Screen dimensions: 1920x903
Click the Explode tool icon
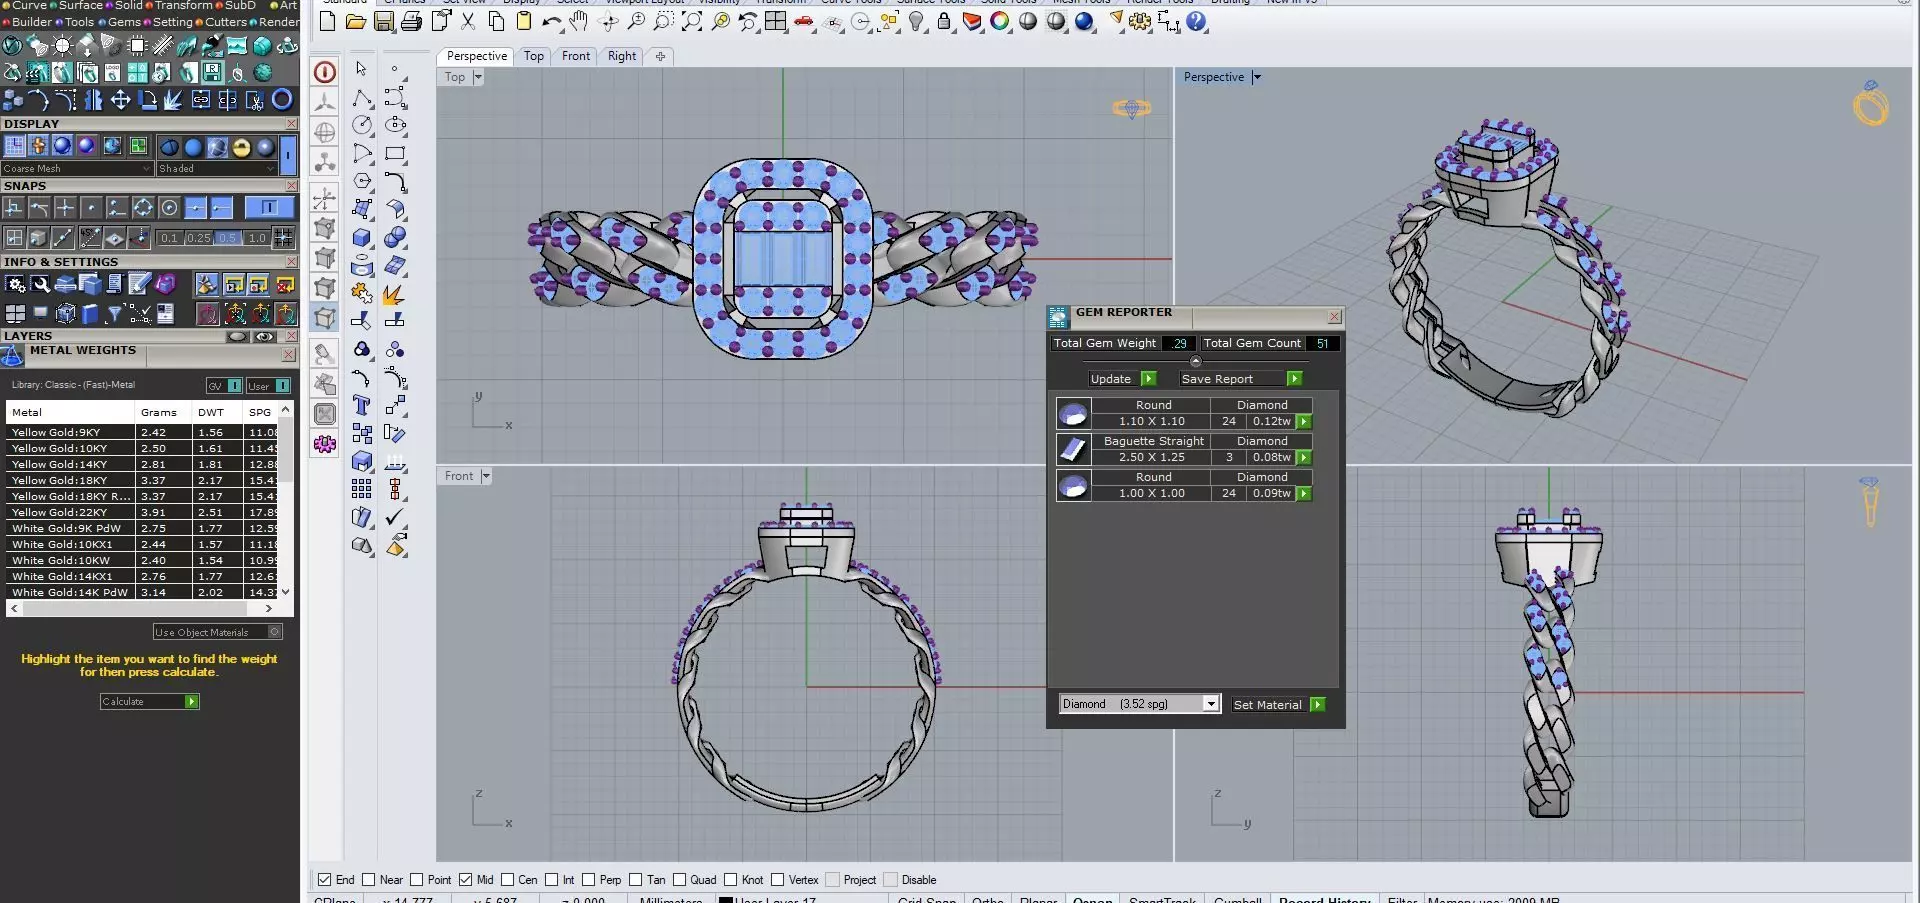coord(396,293)
